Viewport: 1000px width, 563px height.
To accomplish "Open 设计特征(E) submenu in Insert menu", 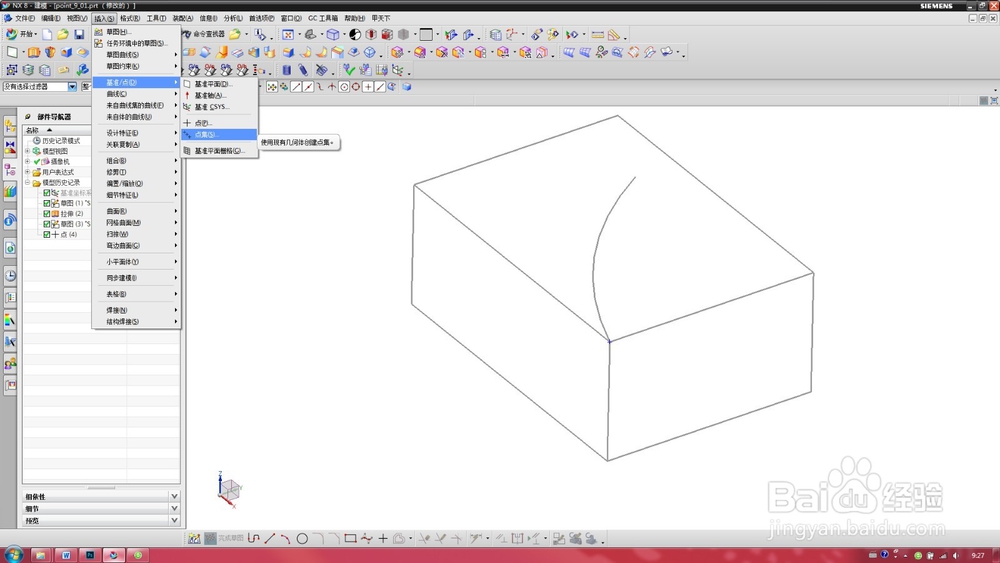I will click(x=136, y=133).
